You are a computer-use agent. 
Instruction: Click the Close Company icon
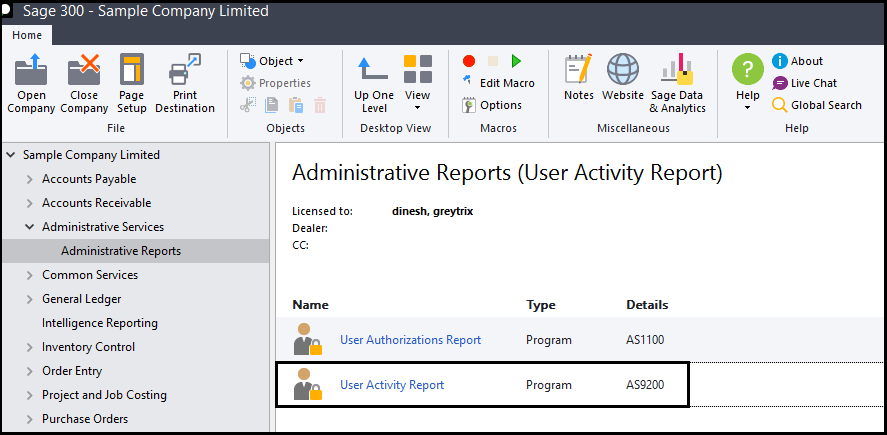coord(84,83)
